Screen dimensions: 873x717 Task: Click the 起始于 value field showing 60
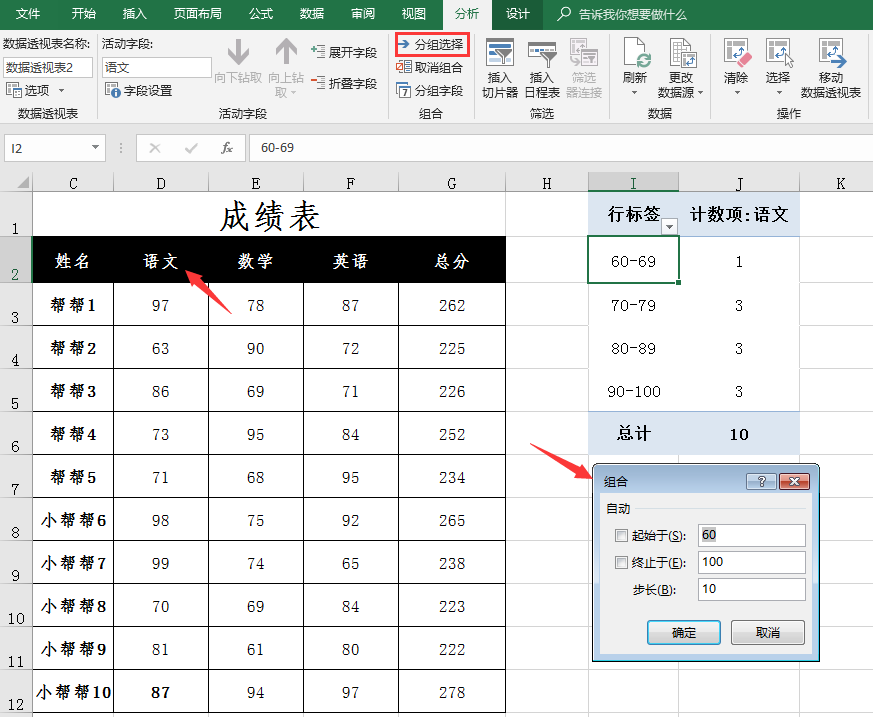752,535
